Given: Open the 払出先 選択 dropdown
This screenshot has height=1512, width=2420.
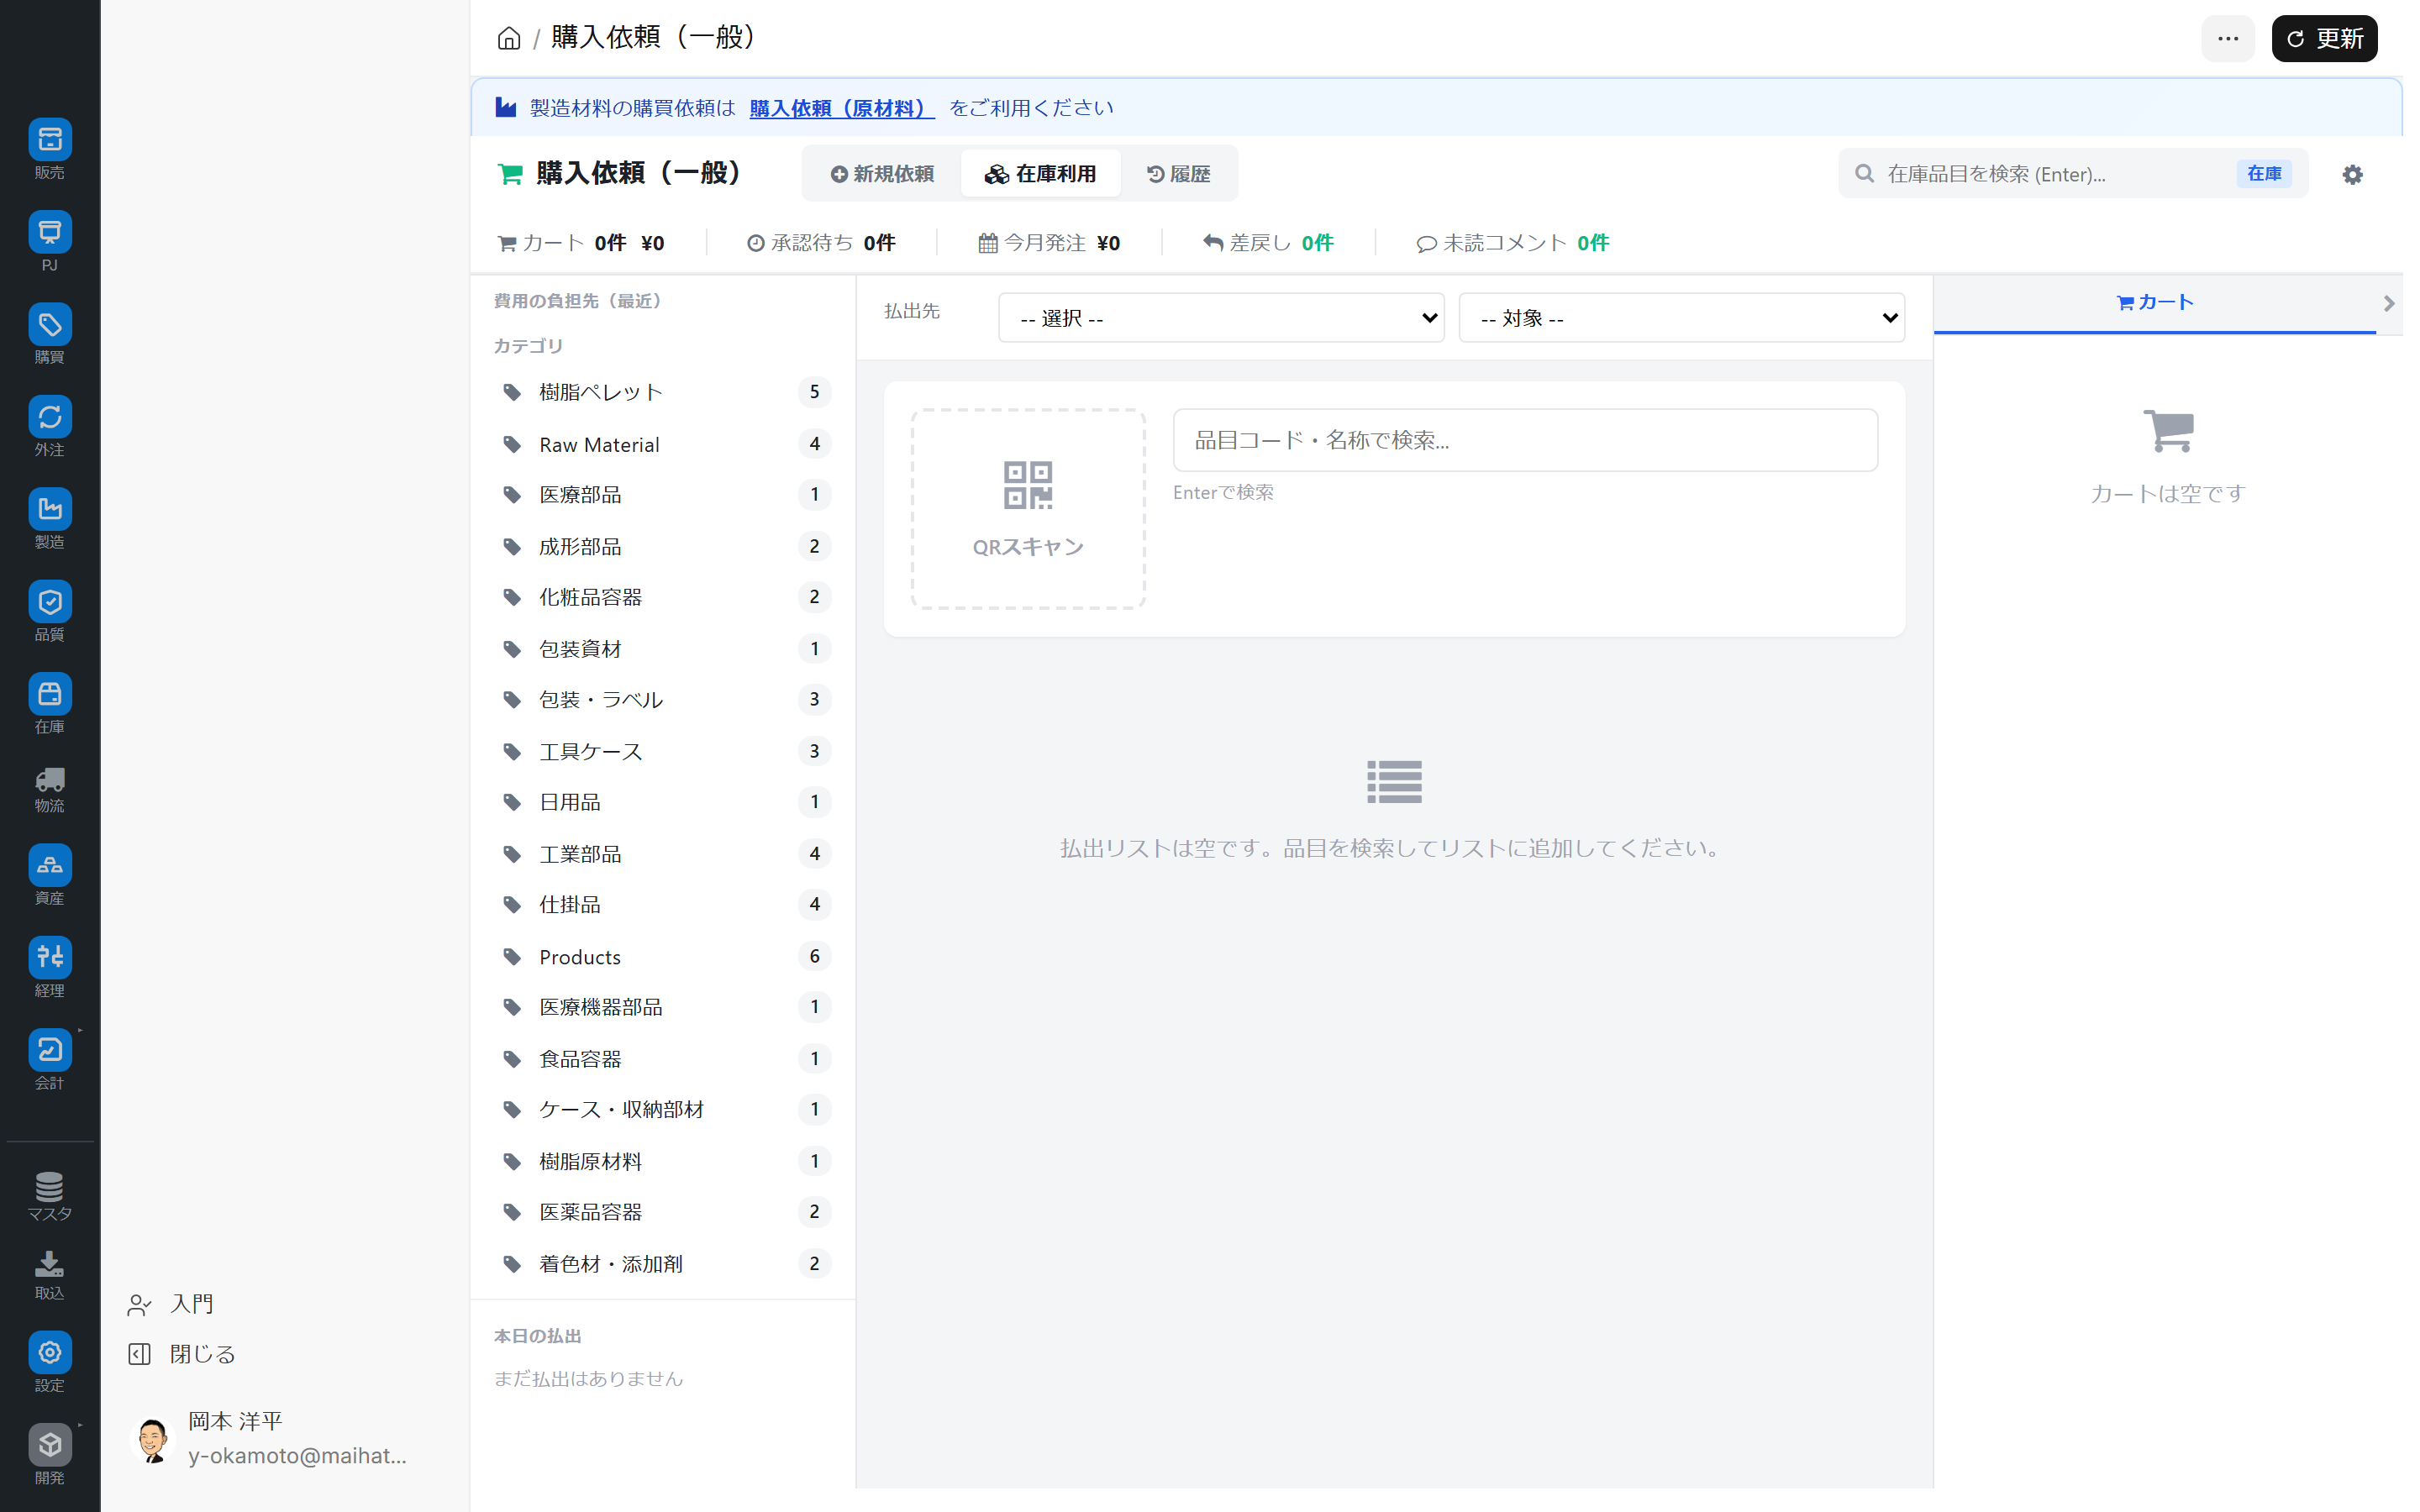Looking at the screenshot, I should 1220,318.
